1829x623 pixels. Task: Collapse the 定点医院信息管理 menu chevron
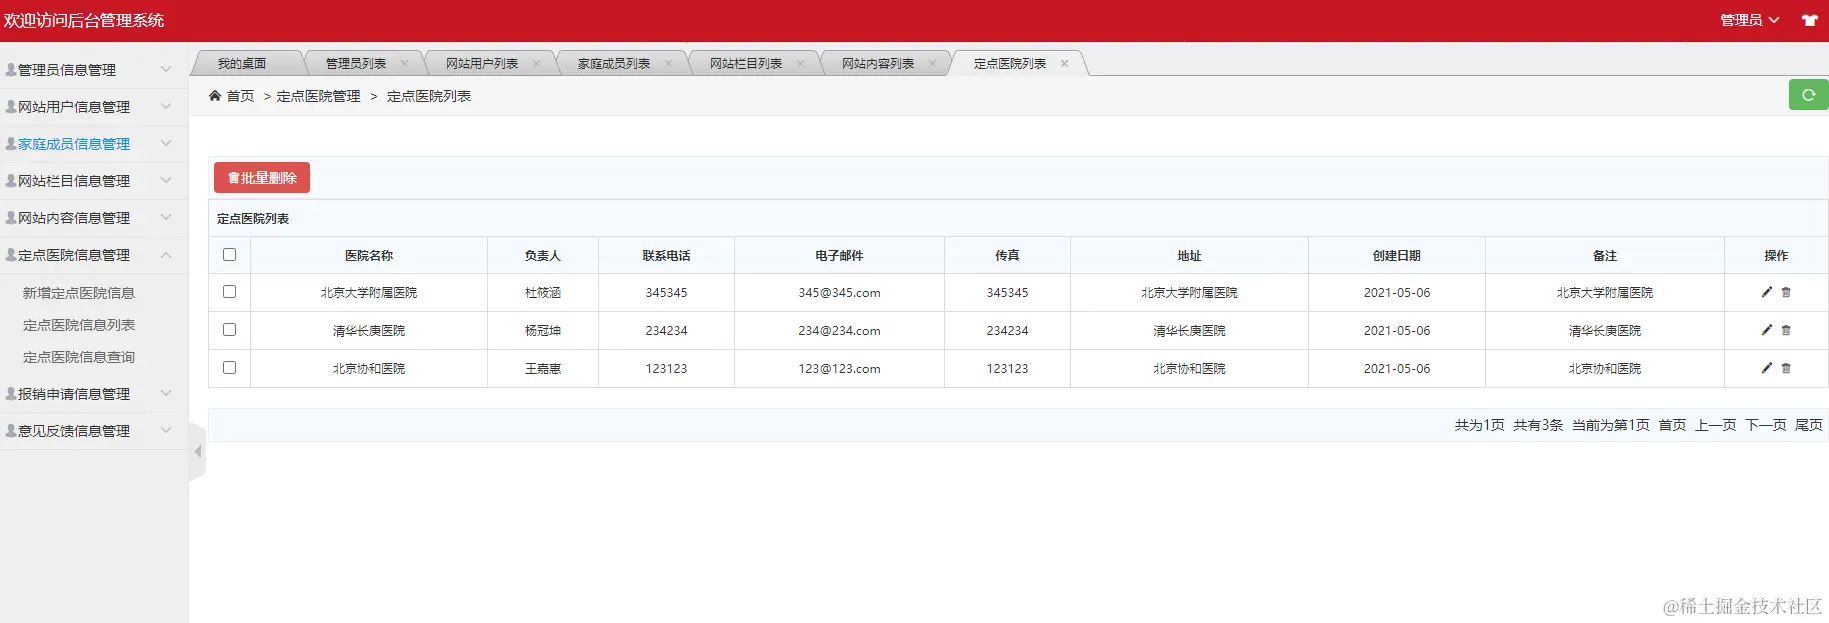coord(166,255)
